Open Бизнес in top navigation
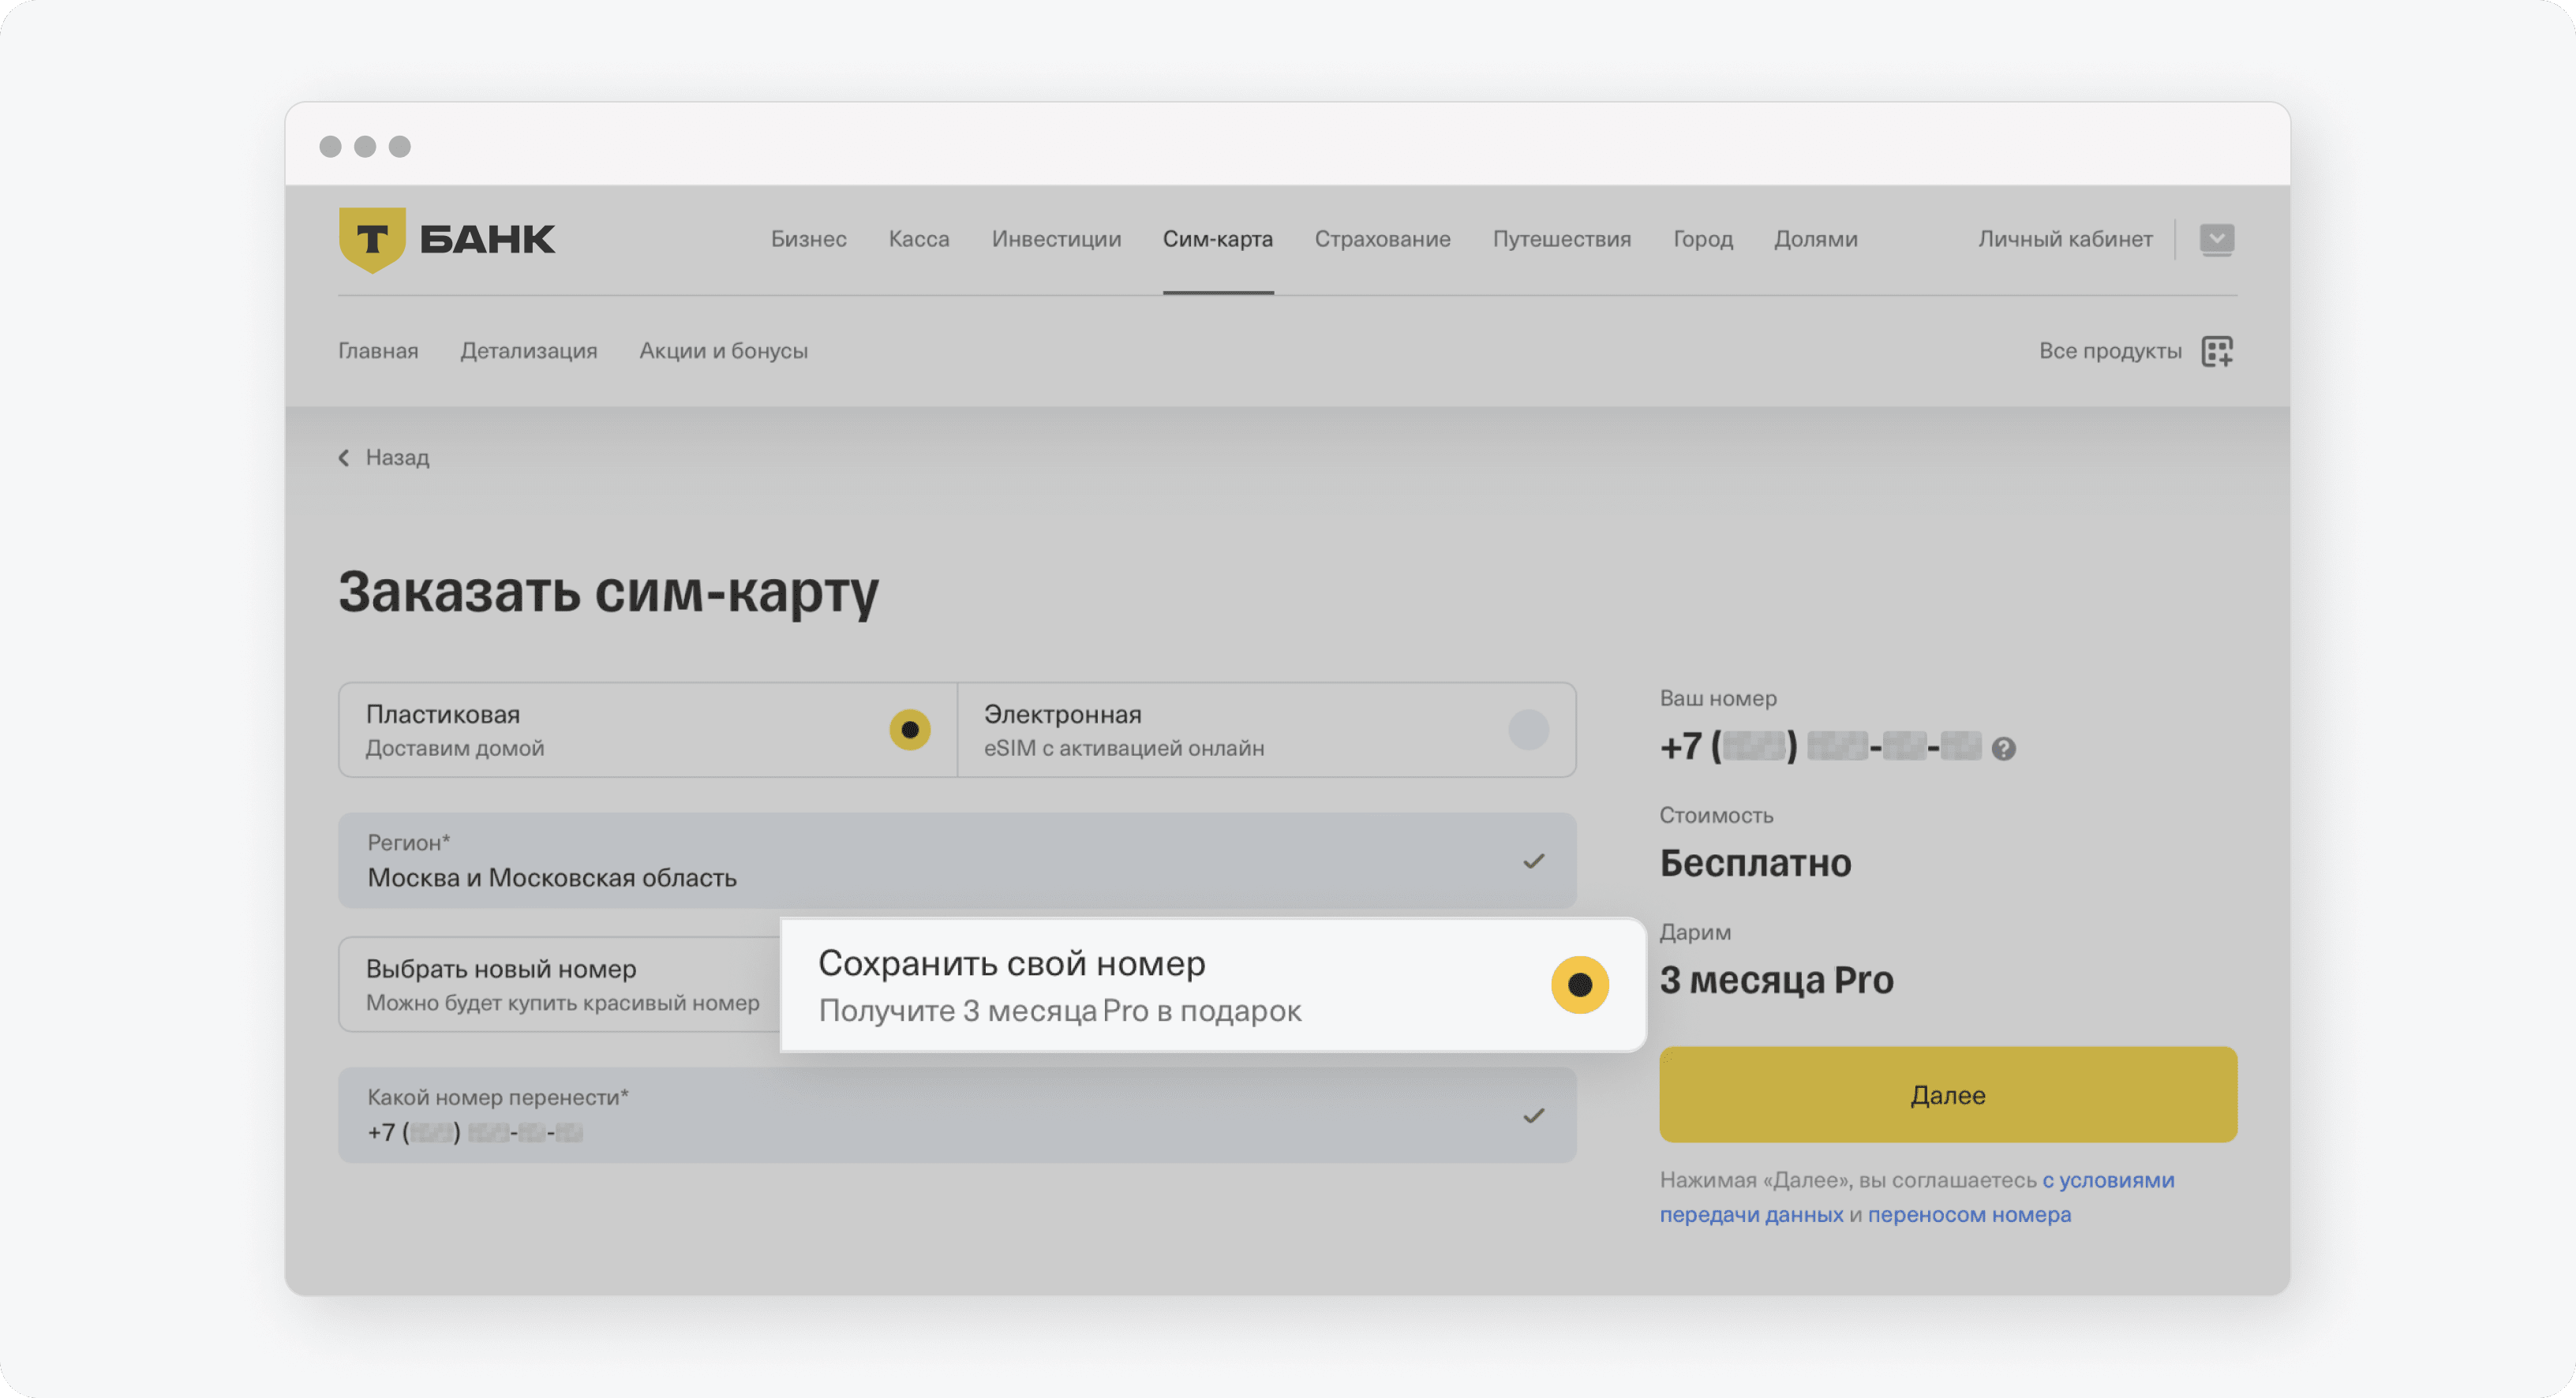 808,239
